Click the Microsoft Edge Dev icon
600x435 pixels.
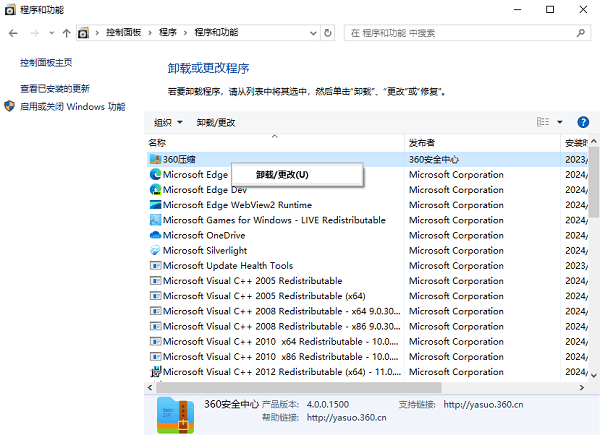pos(155,189)
